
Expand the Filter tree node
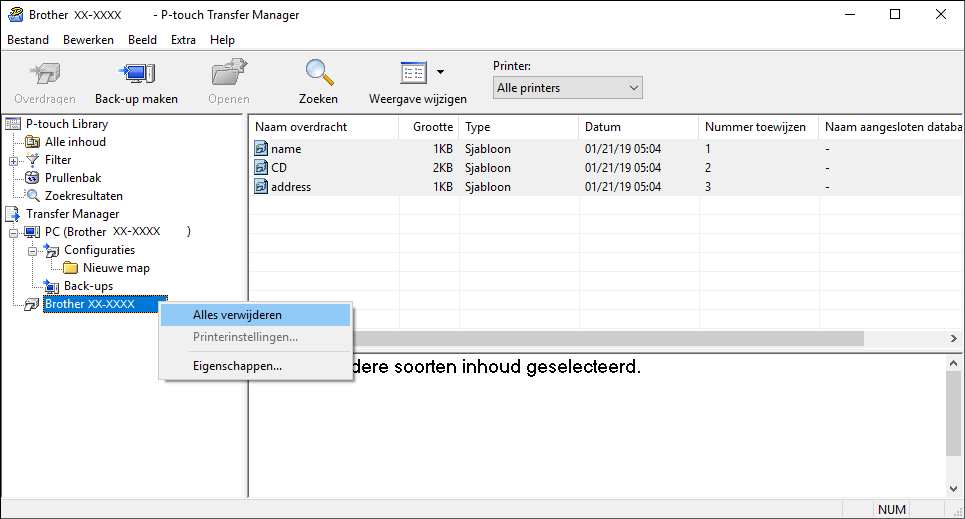[x=13, y=161]
